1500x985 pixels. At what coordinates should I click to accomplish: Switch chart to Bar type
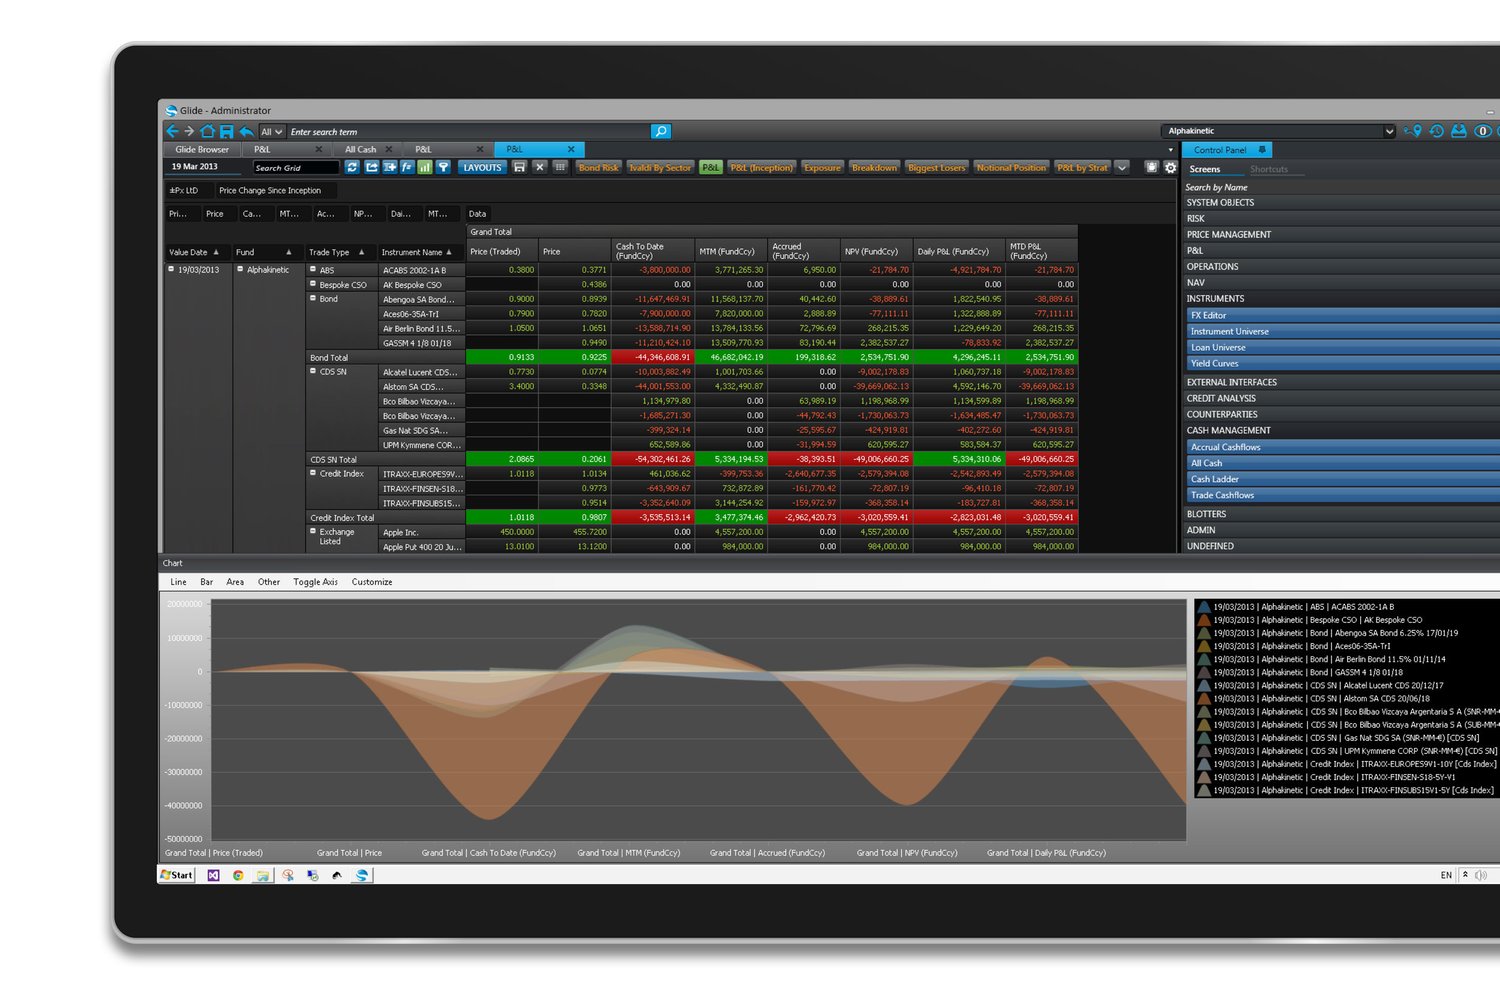click(206, 582)
